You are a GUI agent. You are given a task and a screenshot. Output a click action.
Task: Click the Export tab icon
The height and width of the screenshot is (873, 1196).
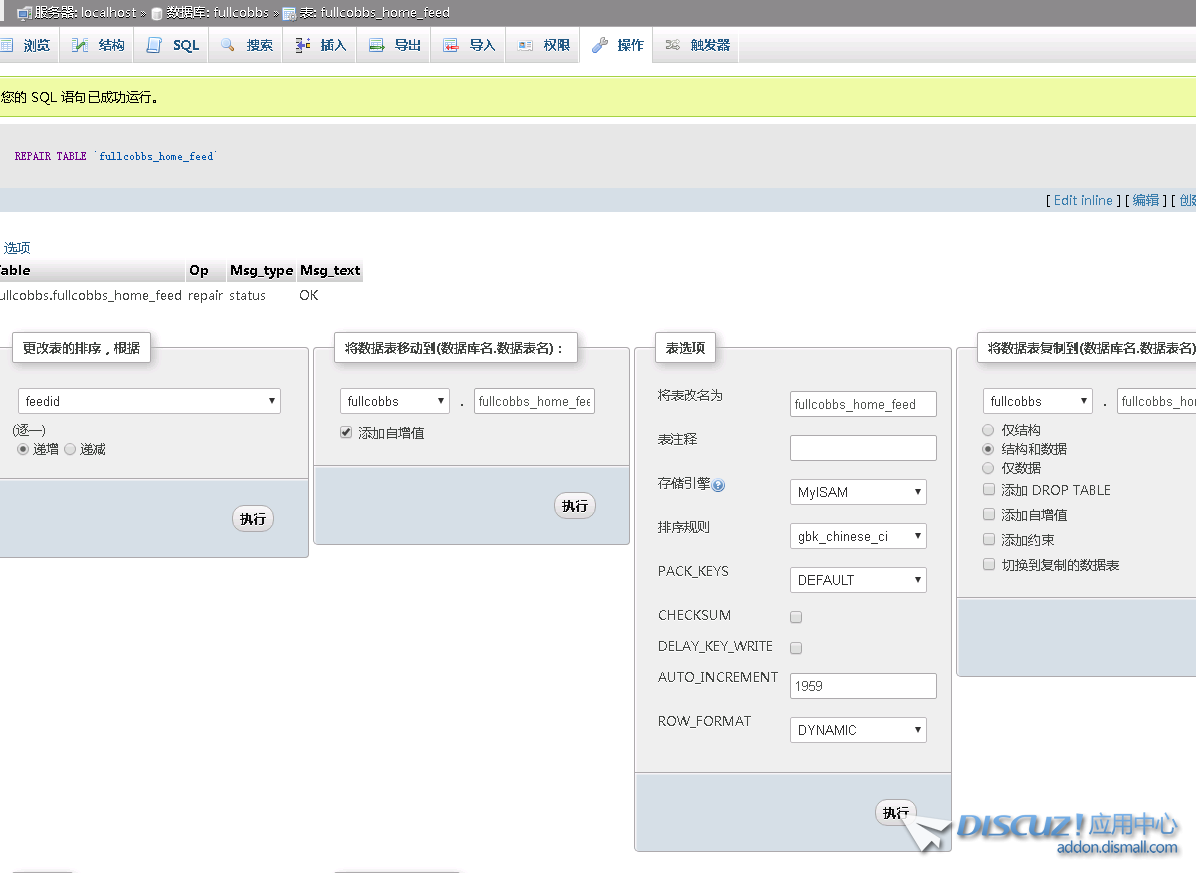click(x=376, y=45)
